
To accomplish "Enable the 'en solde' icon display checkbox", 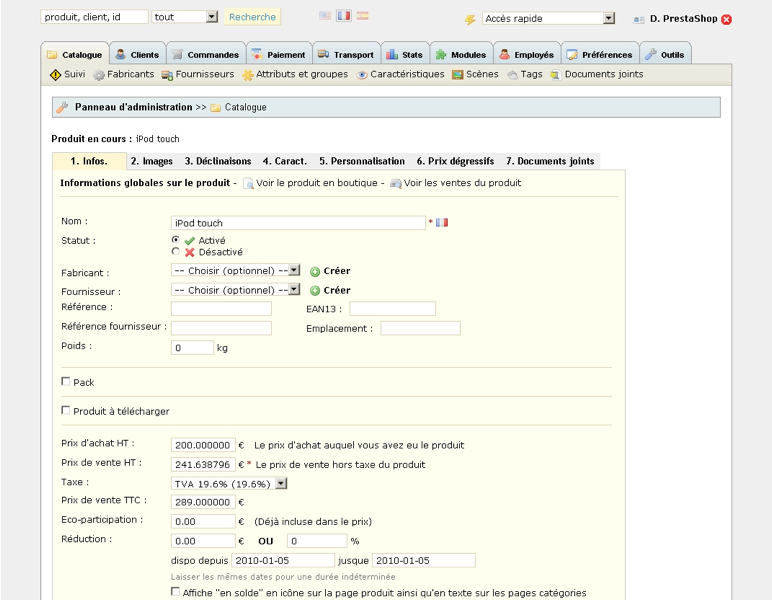I will tap(175, 592).
